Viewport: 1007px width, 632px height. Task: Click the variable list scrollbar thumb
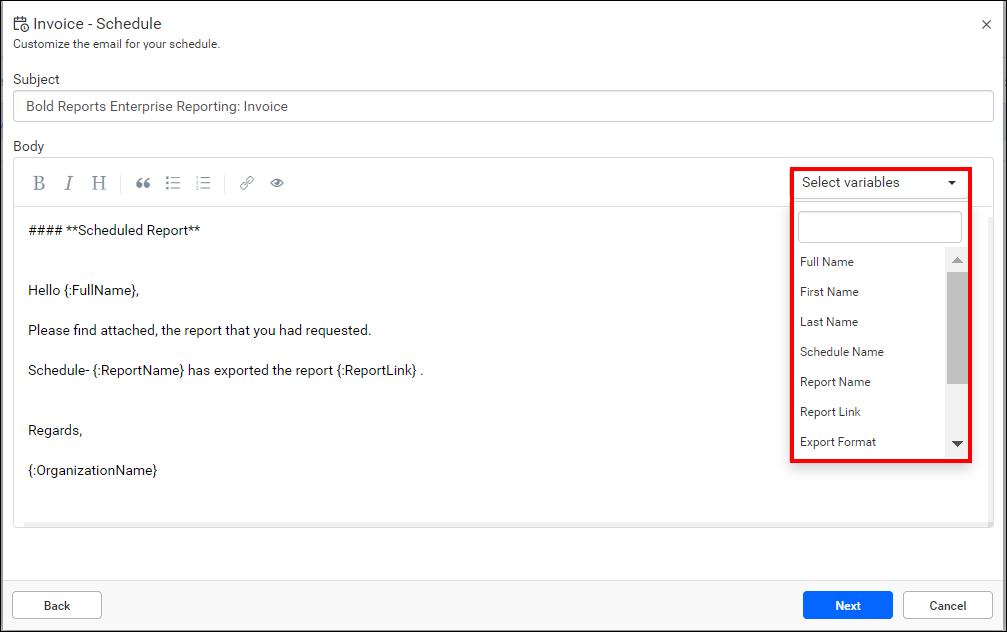click(957, 328)
